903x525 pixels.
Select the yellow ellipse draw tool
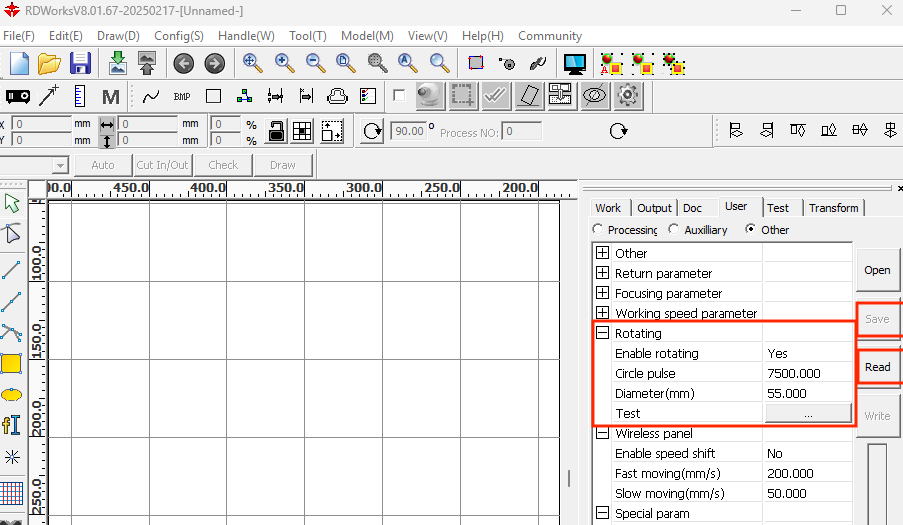point(12,395)
